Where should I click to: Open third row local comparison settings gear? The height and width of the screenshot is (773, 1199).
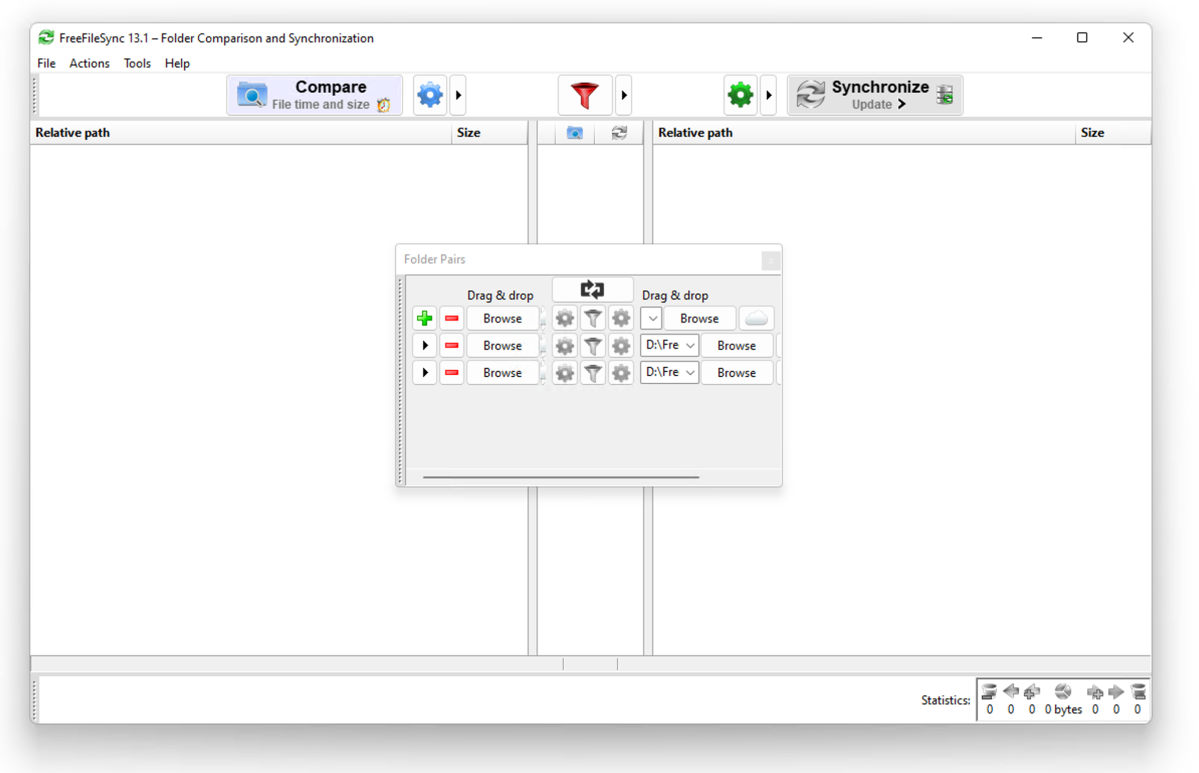click(x=564, y=372)
